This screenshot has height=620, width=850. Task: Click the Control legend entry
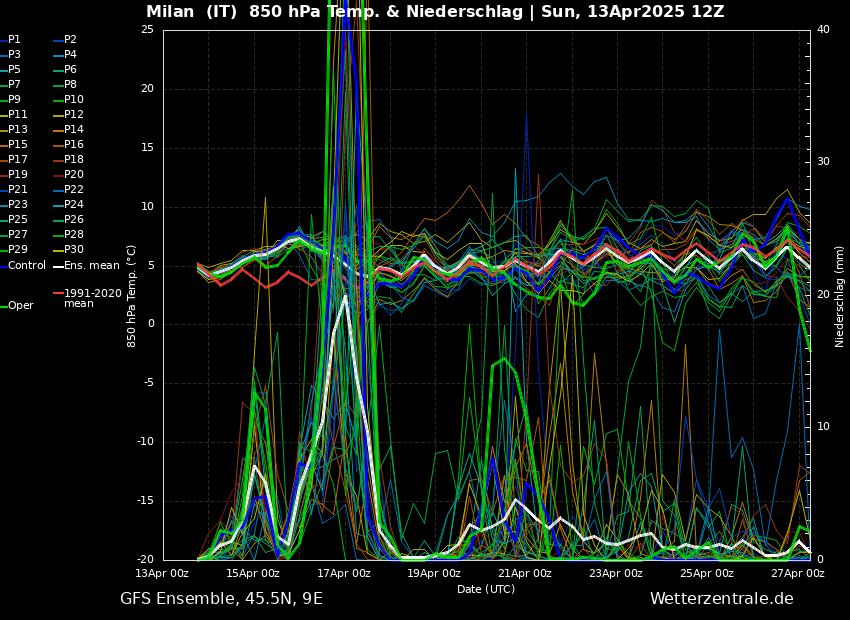[27, 266]
